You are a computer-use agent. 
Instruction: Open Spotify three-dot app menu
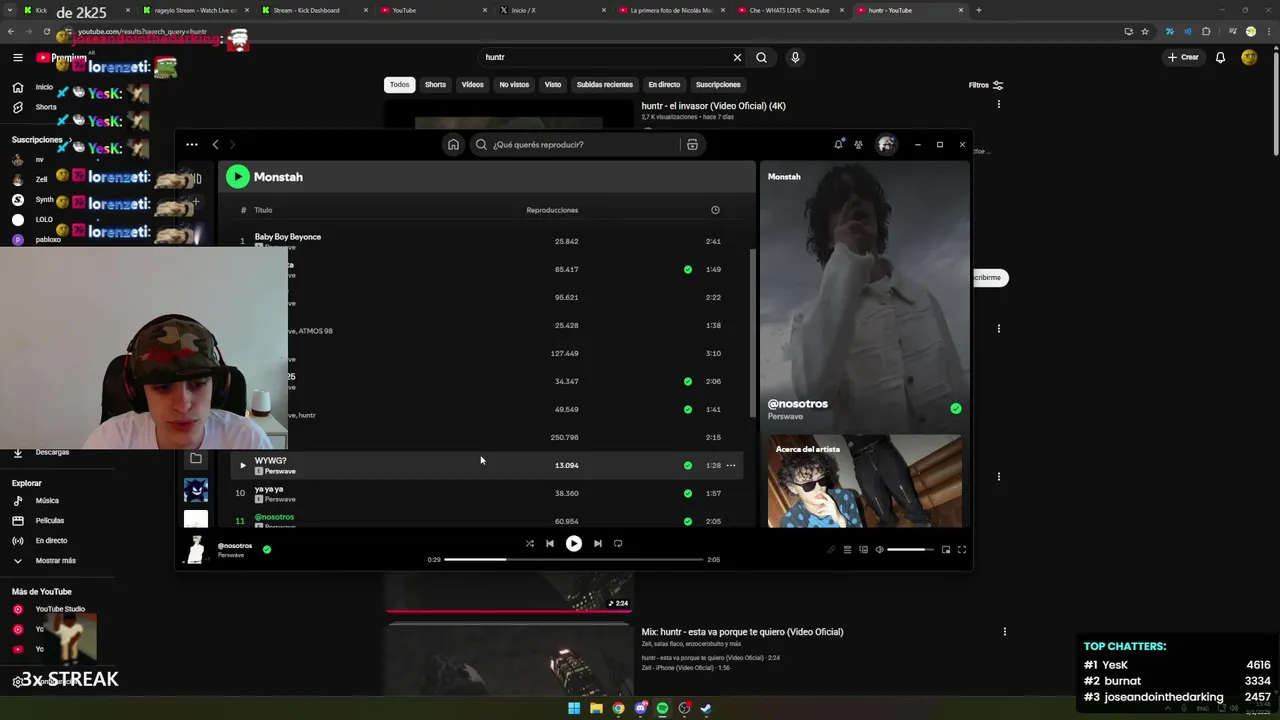(x=192, y=144)
